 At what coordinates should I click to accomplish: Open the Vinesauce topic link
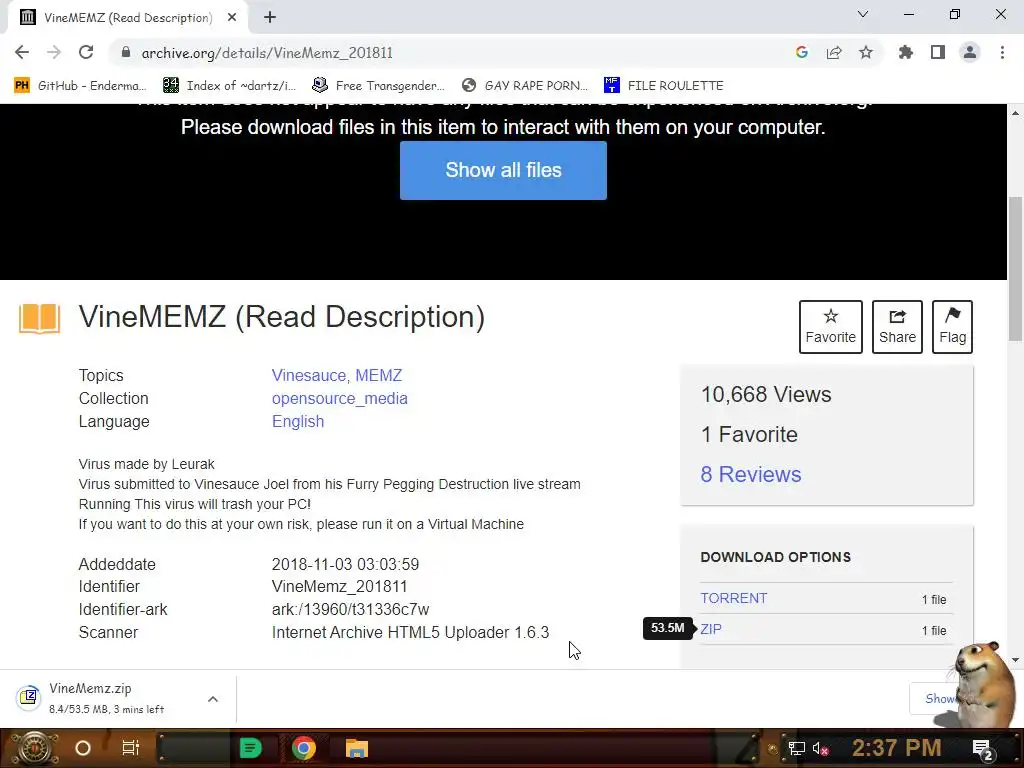(x=309, y=376)
